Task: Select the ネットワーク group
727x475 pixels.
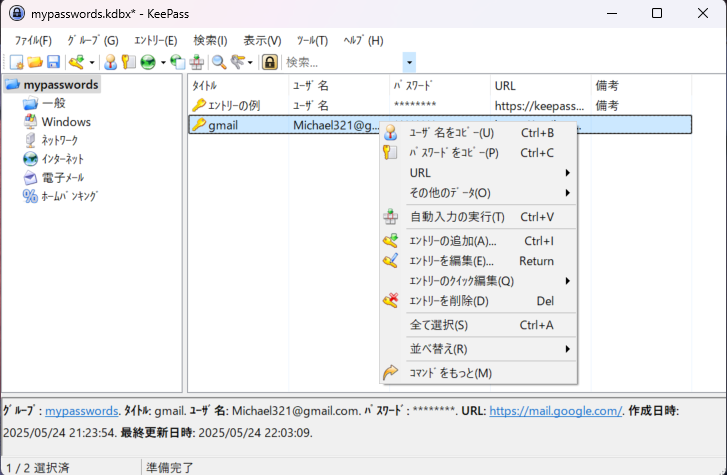Action: (x=60, y=140)
